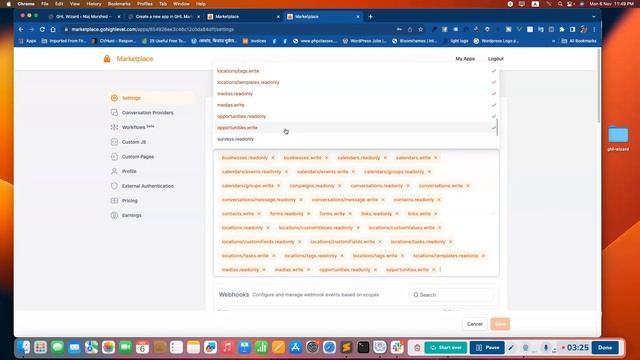Expand the bookmarks overflow chevron
This screenshot has height=360, width=640.
553,41
